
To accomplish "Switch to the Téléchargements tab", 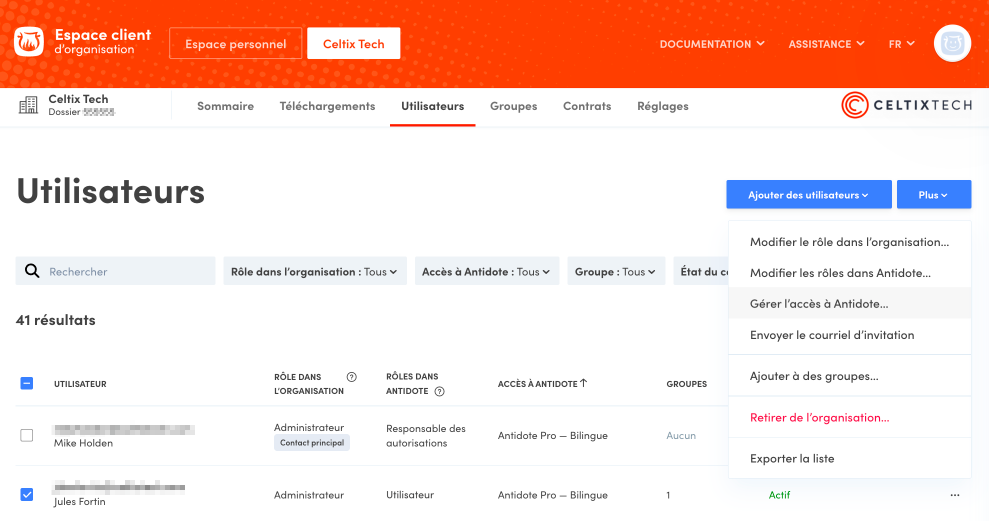I will coord(327,106).
